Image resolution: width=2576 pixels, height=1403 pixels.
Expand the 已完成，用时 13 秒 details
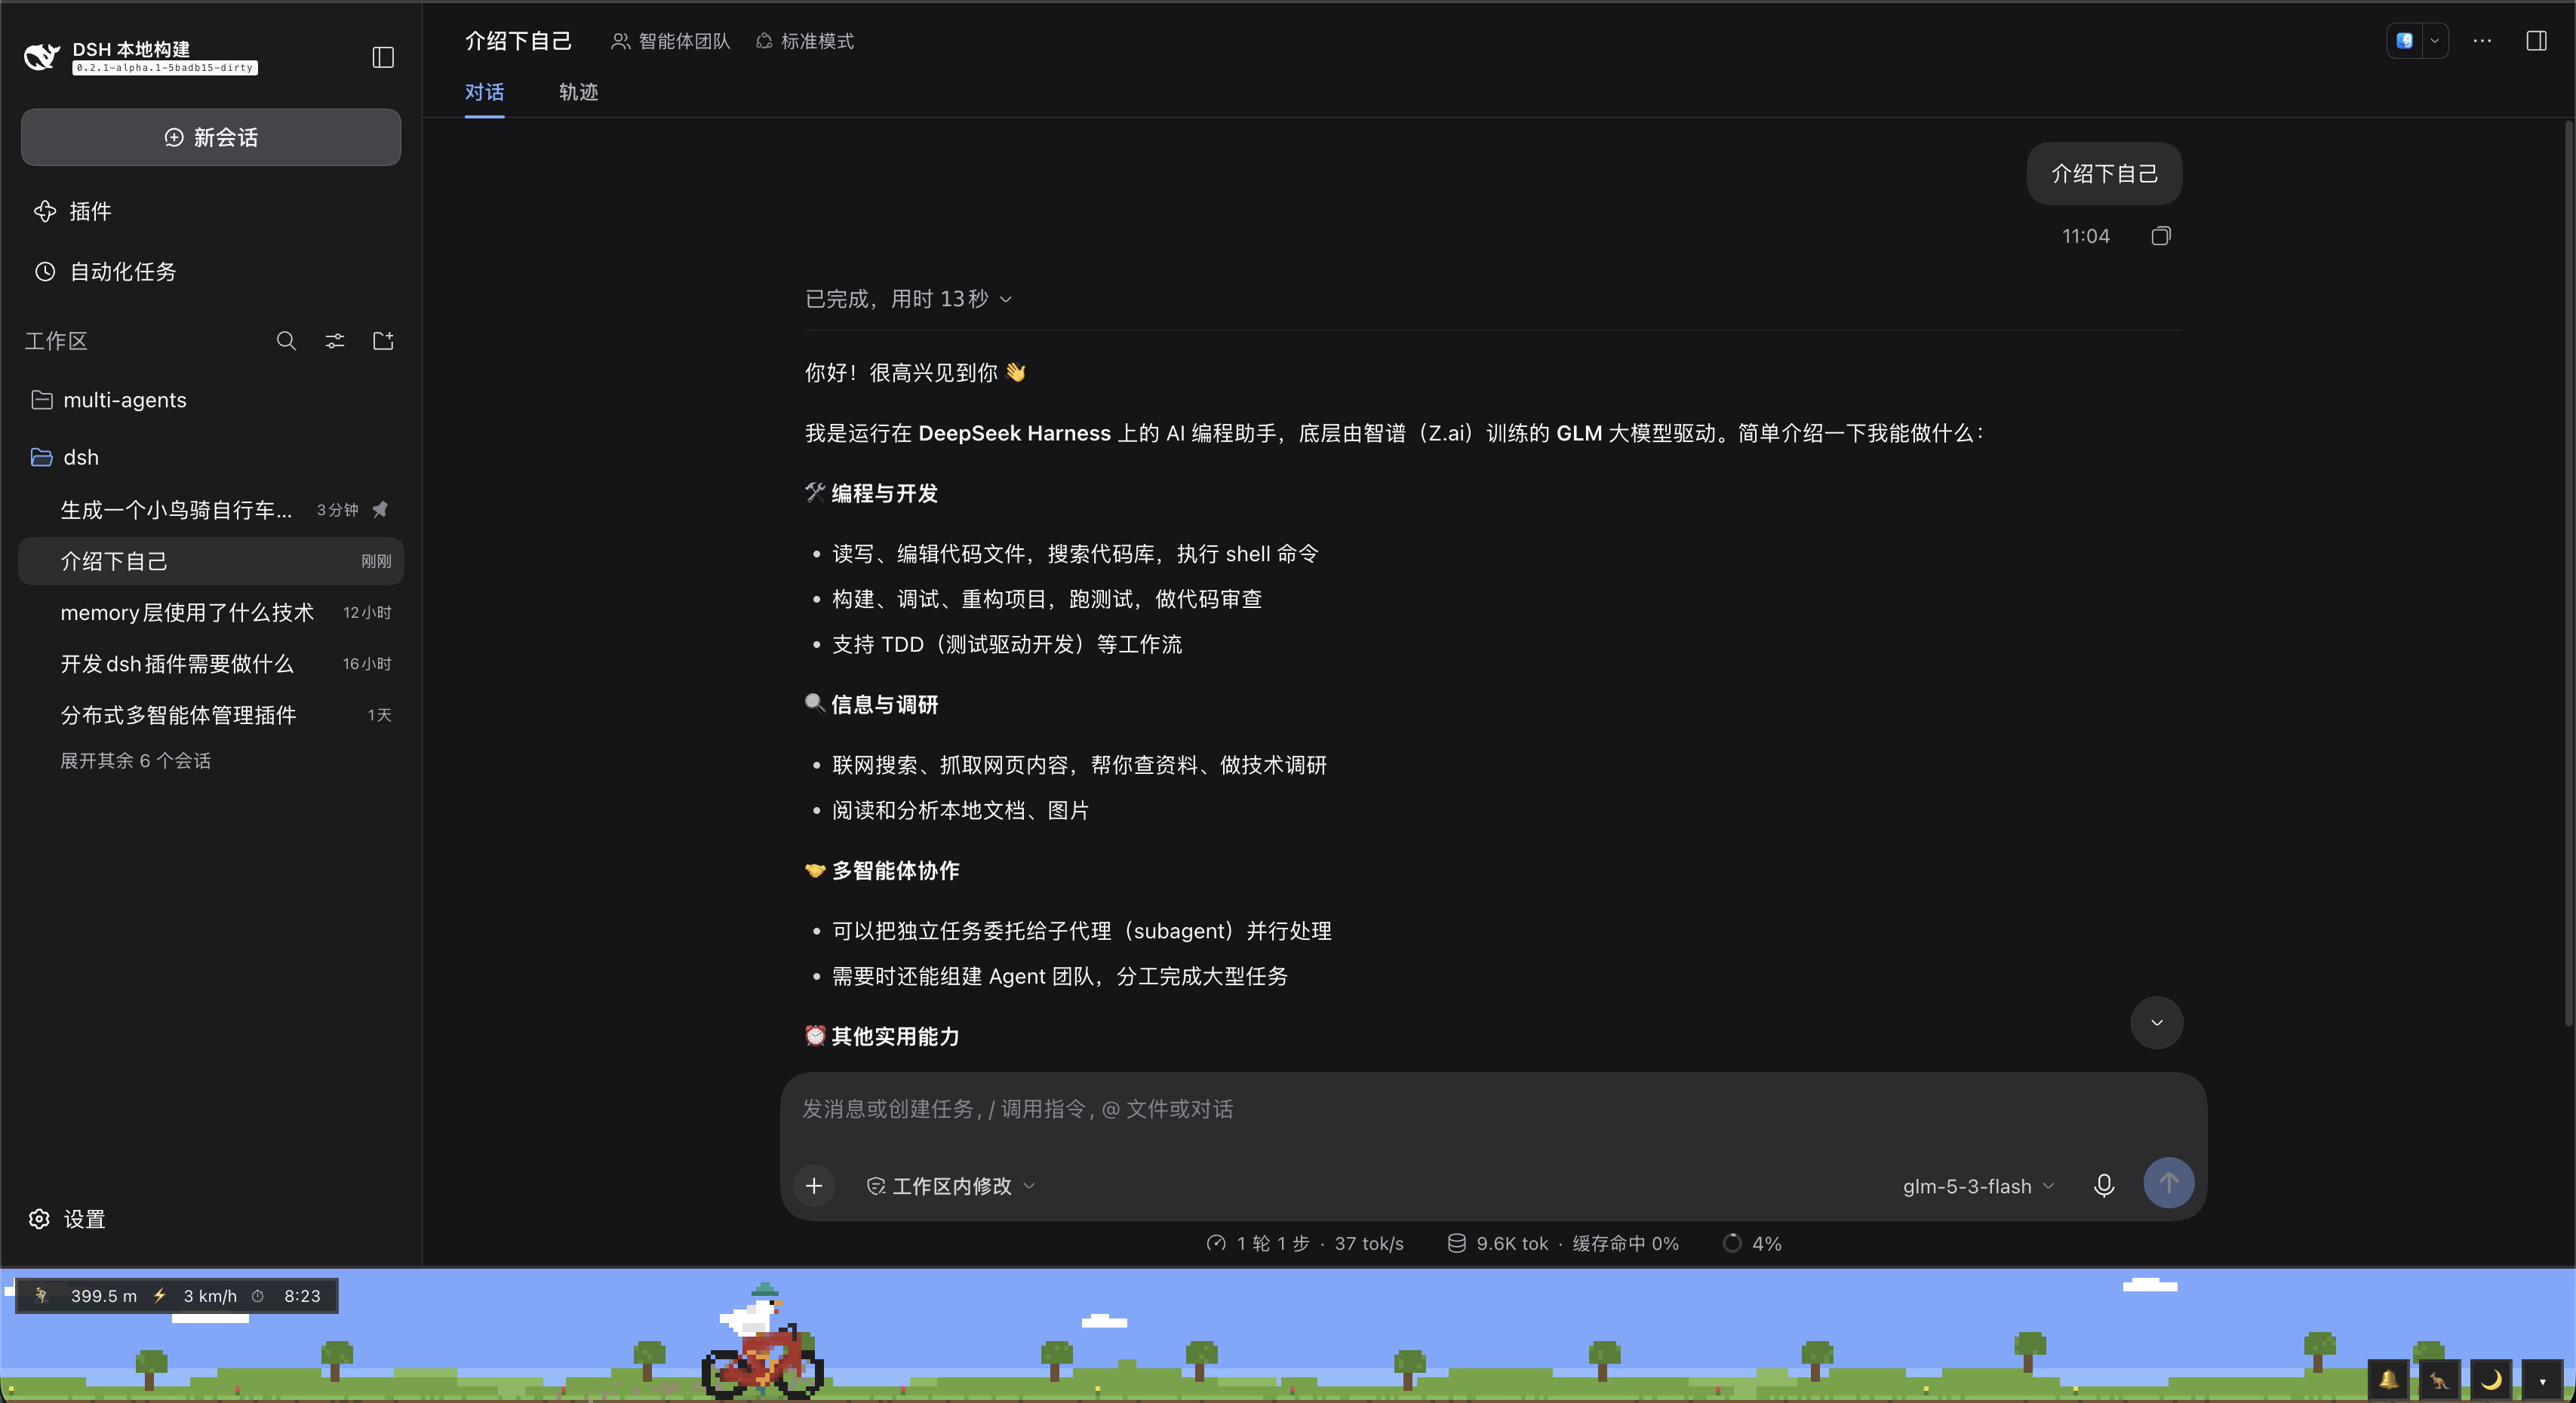(x=908, y=299)
